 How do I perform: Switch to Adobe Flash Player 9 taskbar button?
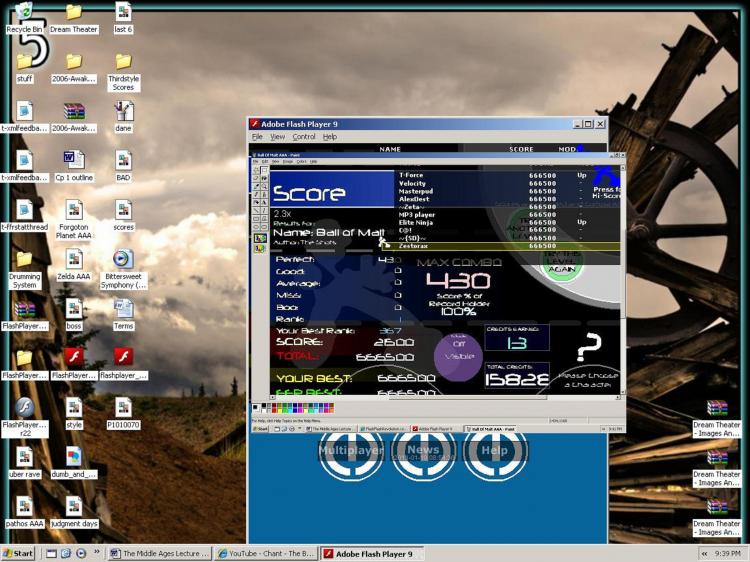pos(372,553)
